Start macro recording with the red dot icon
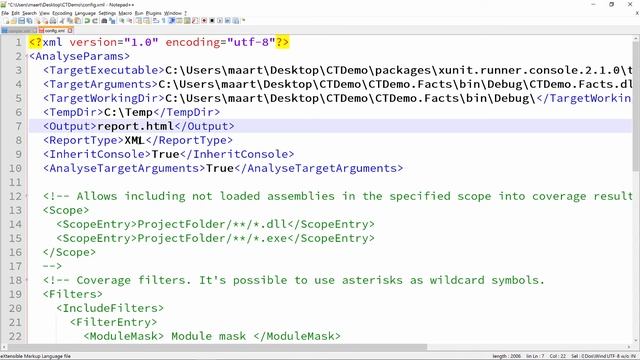Image resolution: width=640 pixels, height=360 pixels. [x=204, y=20]
